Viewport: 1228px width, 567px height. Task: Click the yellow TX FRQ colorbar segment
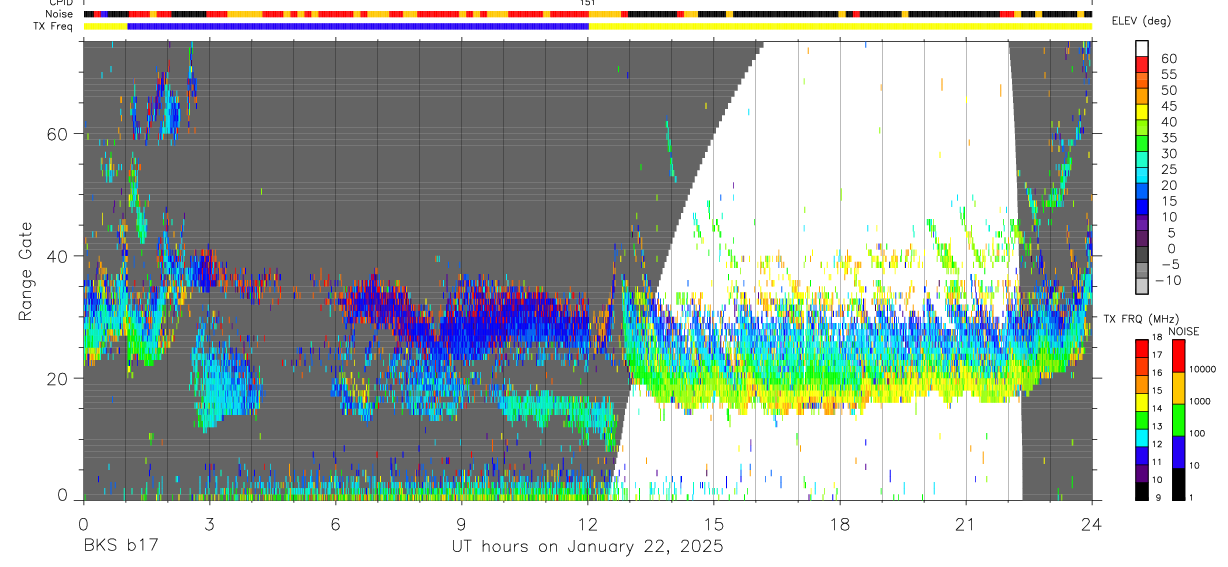(1142, 401)
